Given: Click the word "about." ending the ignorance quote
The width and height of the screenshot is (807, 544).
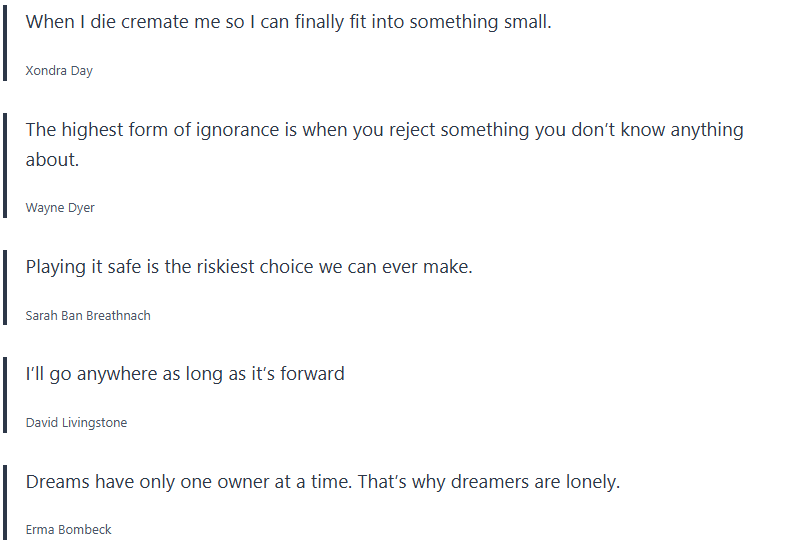Looking at the screenshot, I should click(x=52, y=160).
